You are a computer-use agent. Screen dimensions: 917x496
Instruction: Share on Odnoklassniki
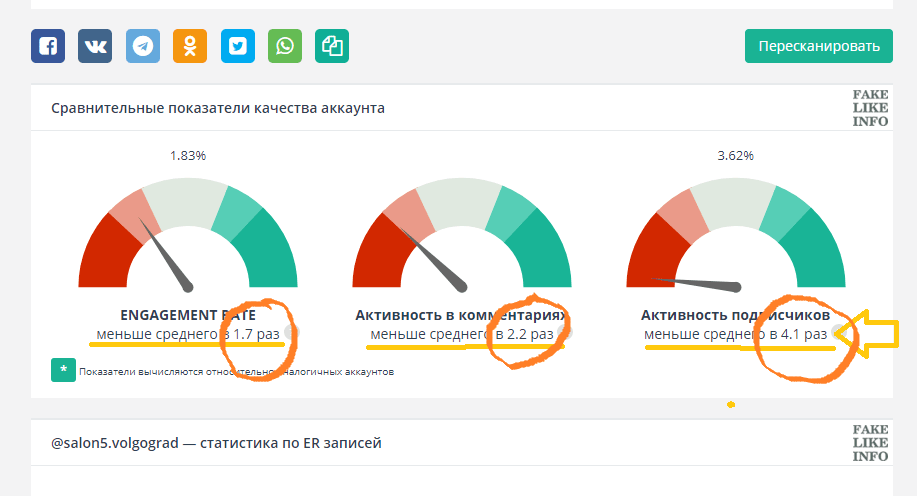click(190, 46)
